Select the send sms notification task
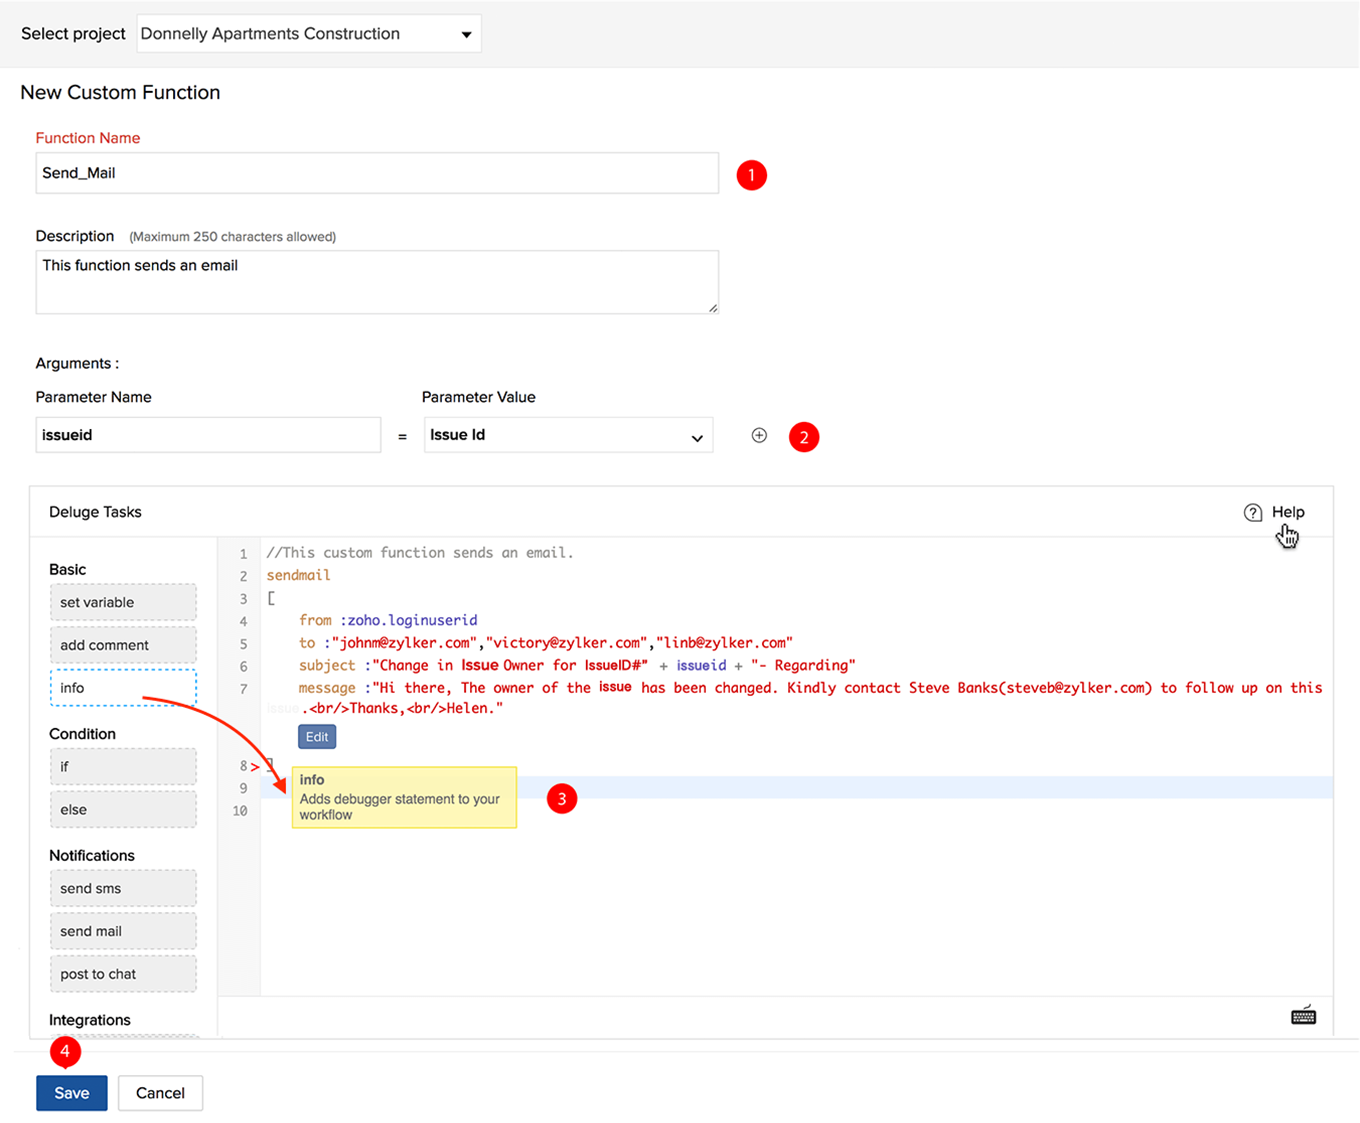The image size is (1360, 1123). tap(123, 888)
